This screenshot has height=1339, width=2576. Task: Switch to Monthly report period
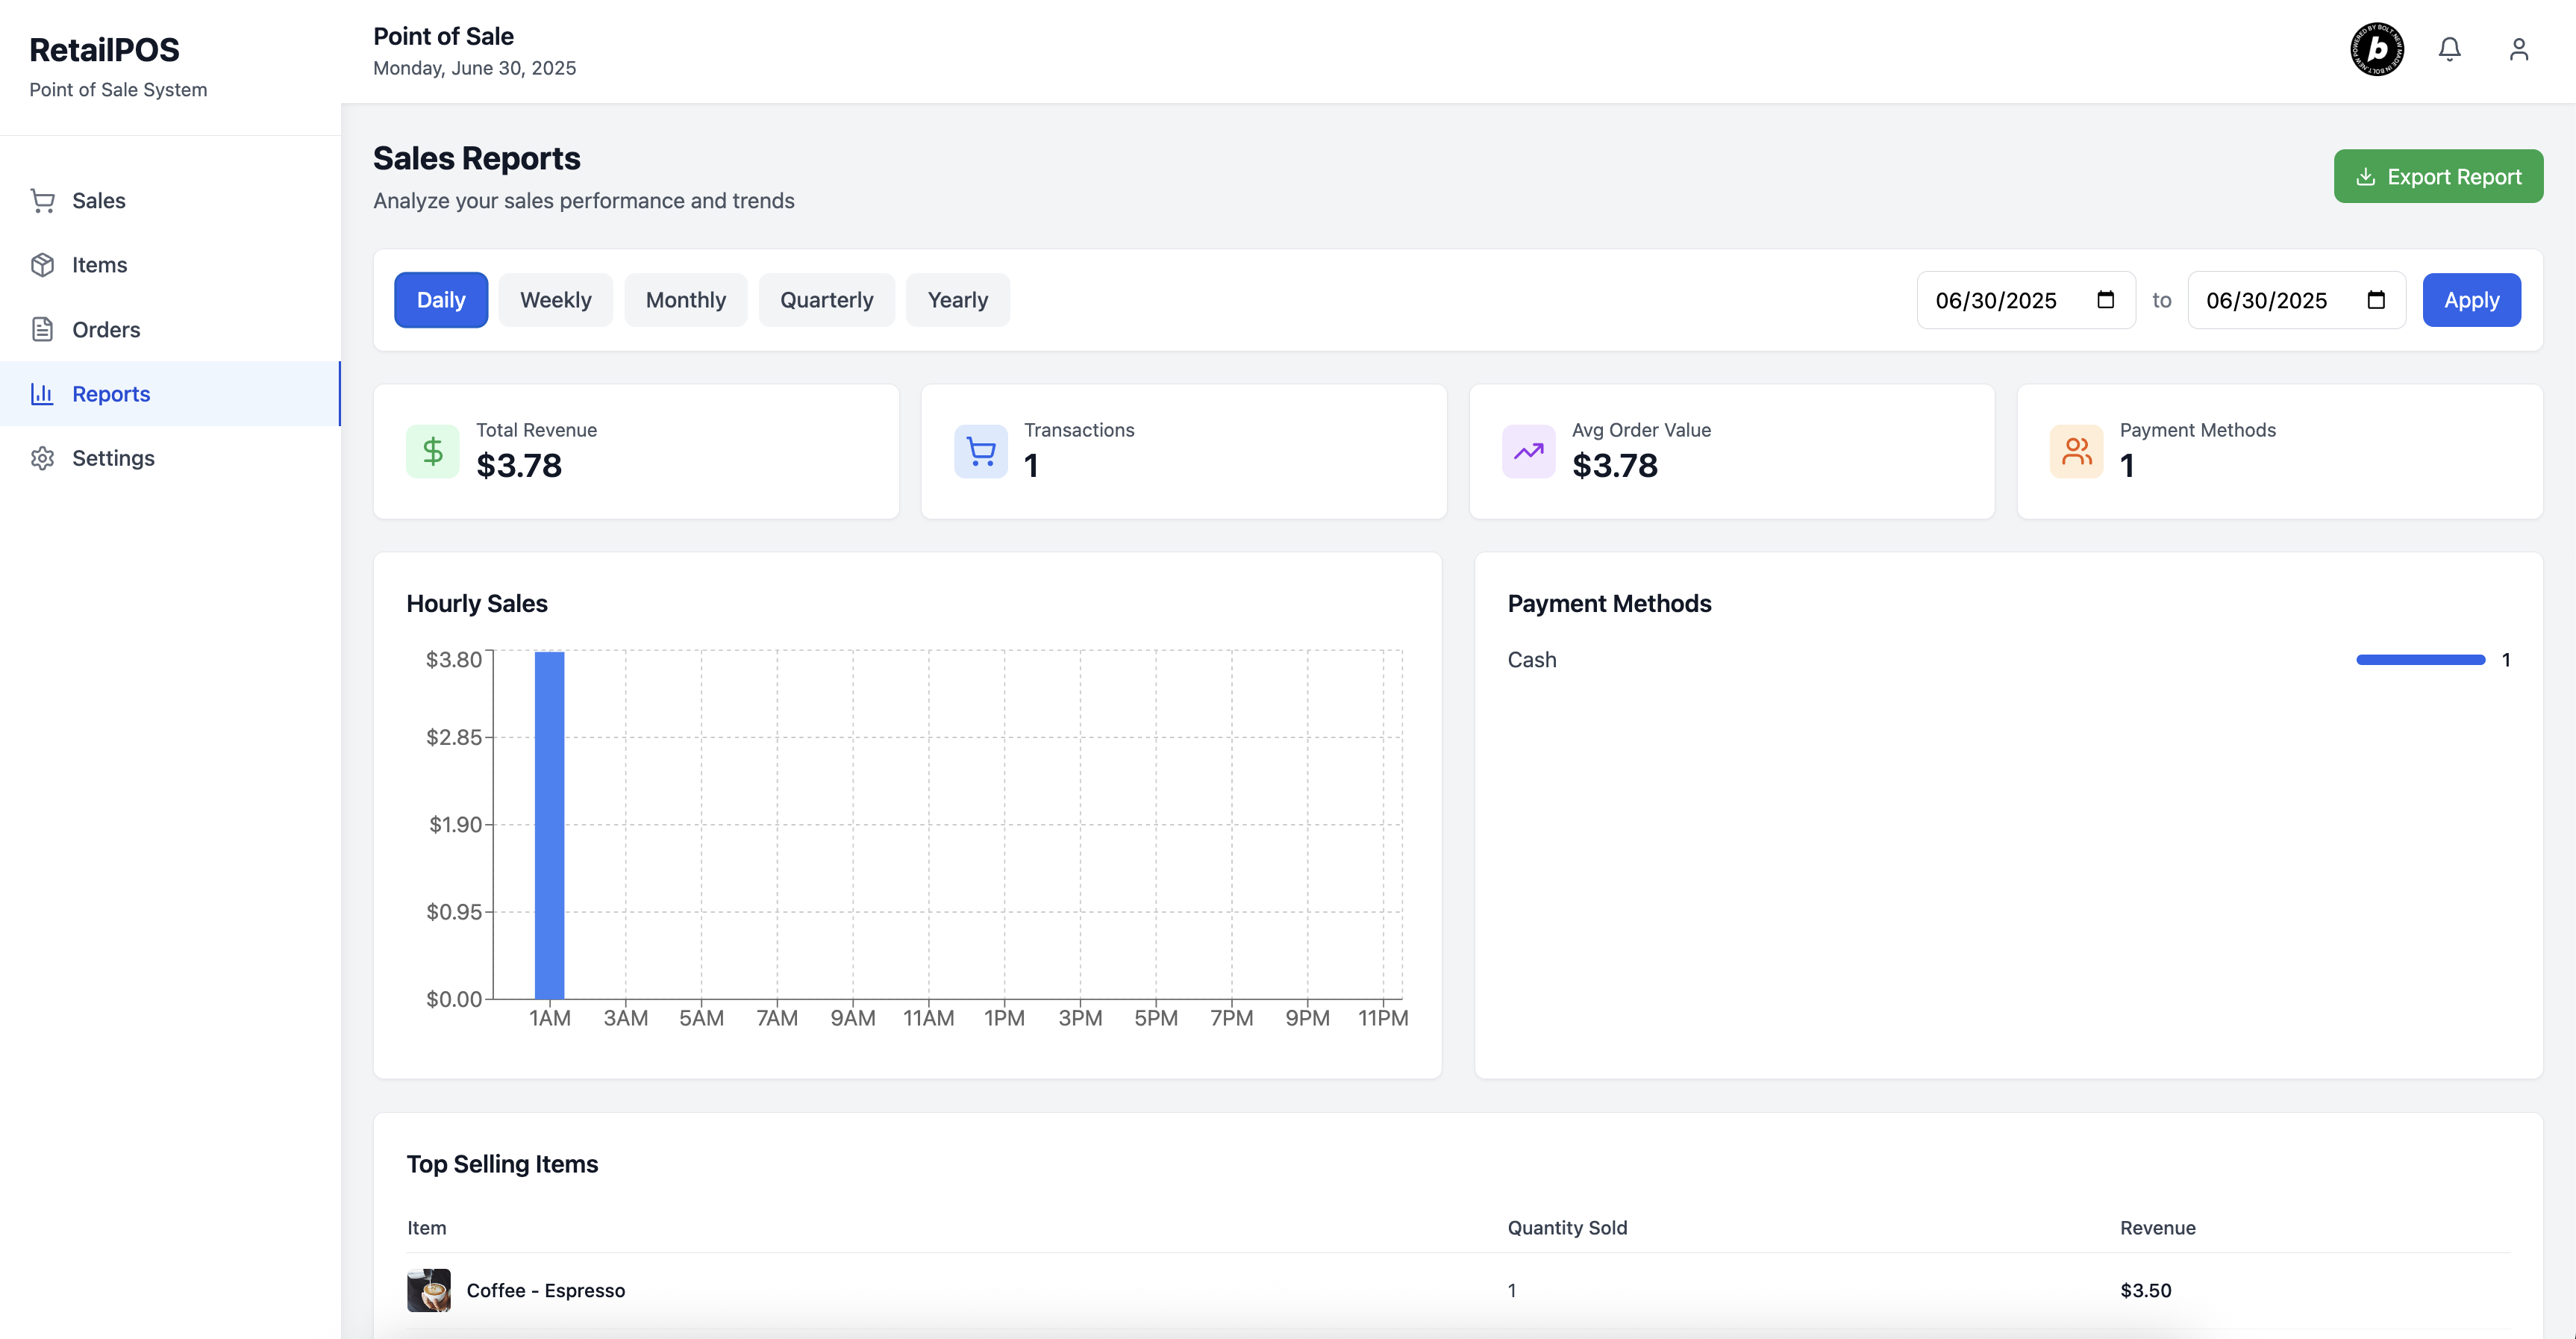[x=685, y=300]
